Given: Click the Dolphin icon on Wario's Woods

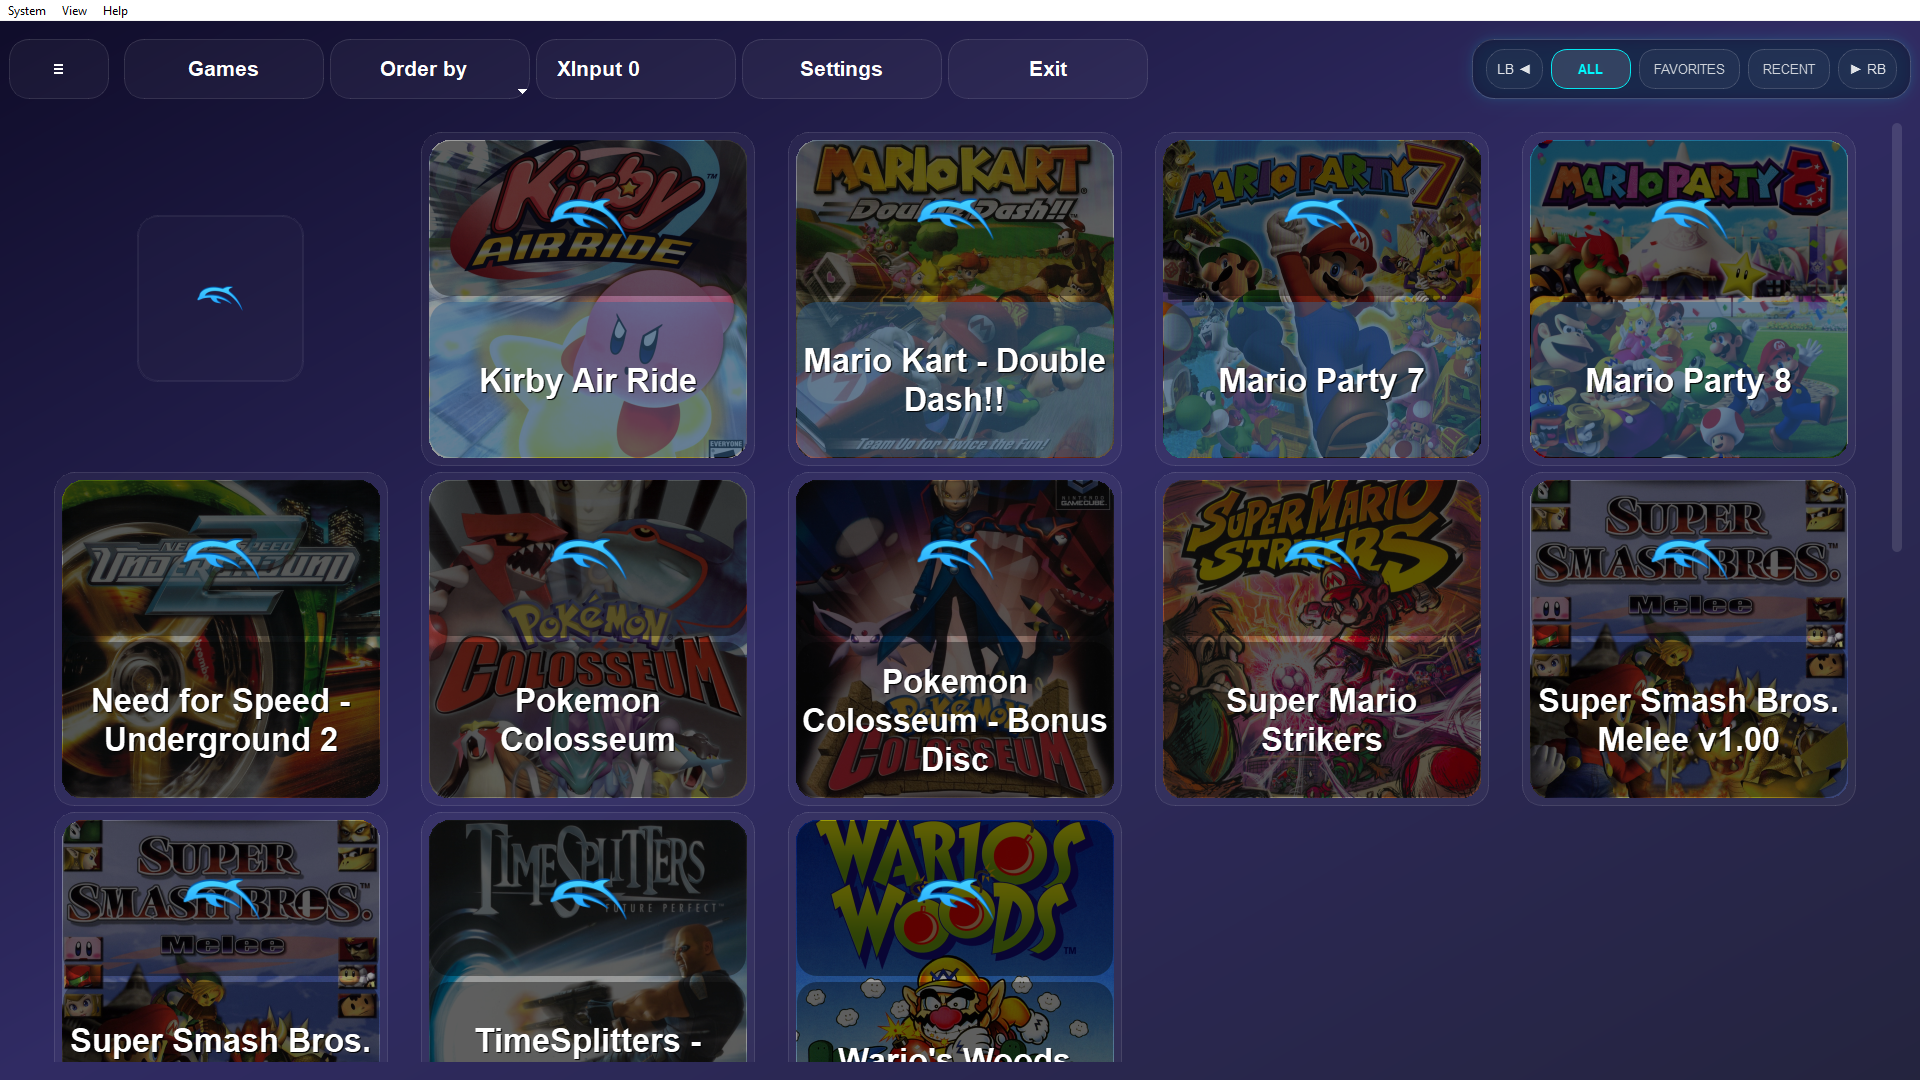Looking at the screenshot, I should [x=954, y=897].
